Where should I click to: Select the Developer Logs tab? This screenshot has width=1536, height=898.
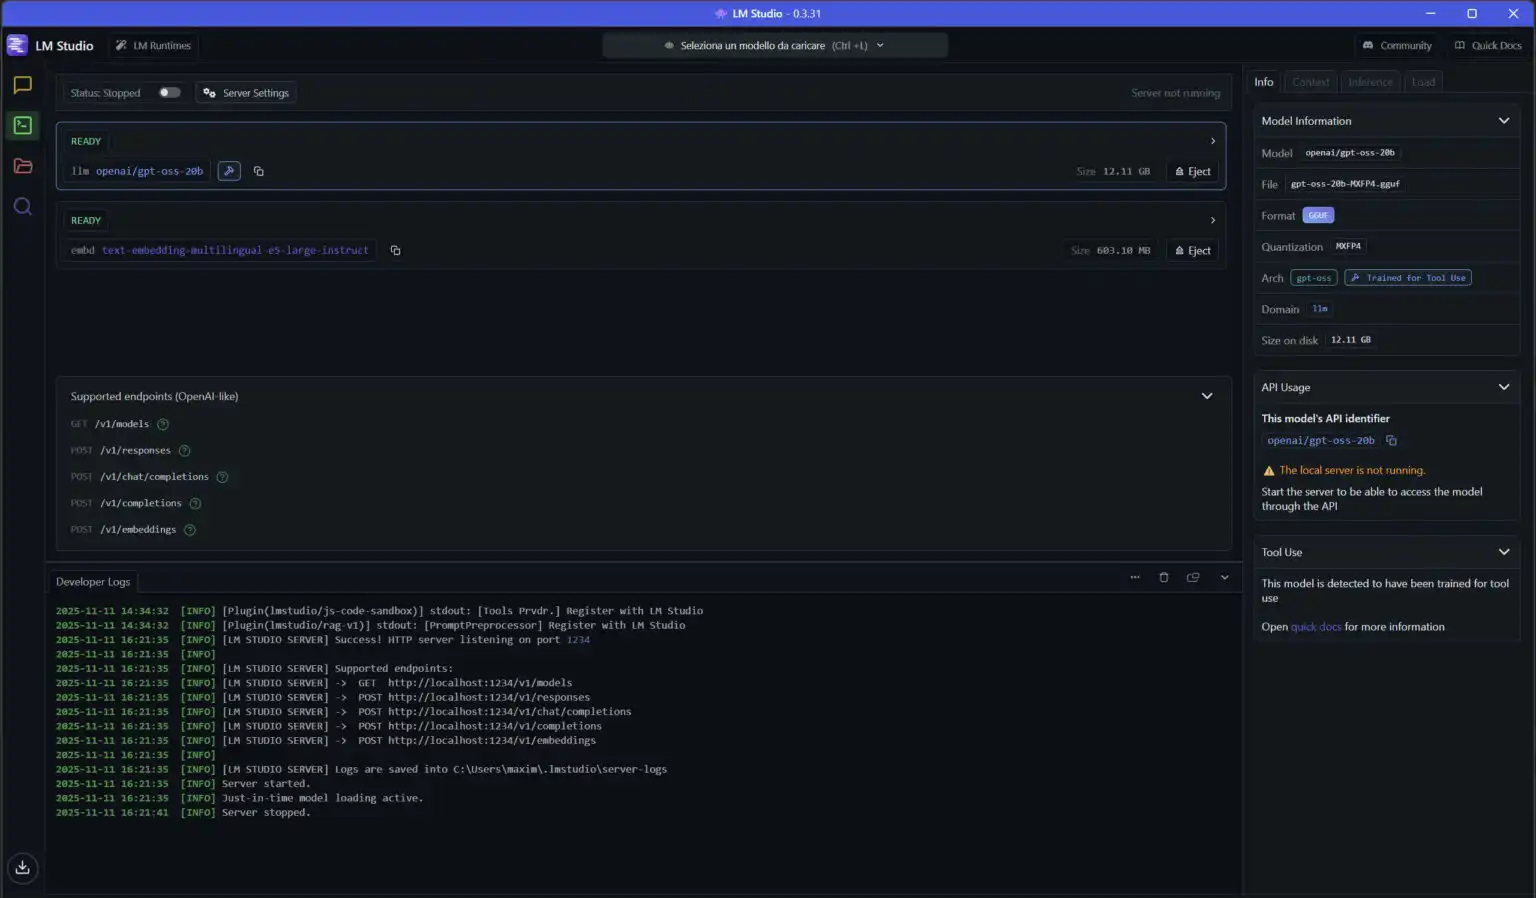tap(93, 582)
